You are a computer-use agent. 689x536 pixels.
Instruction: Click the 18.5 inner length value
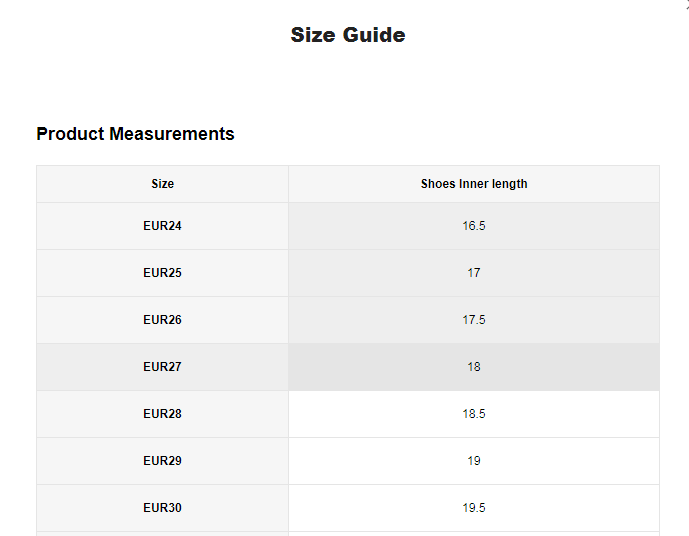click(473, 414)
